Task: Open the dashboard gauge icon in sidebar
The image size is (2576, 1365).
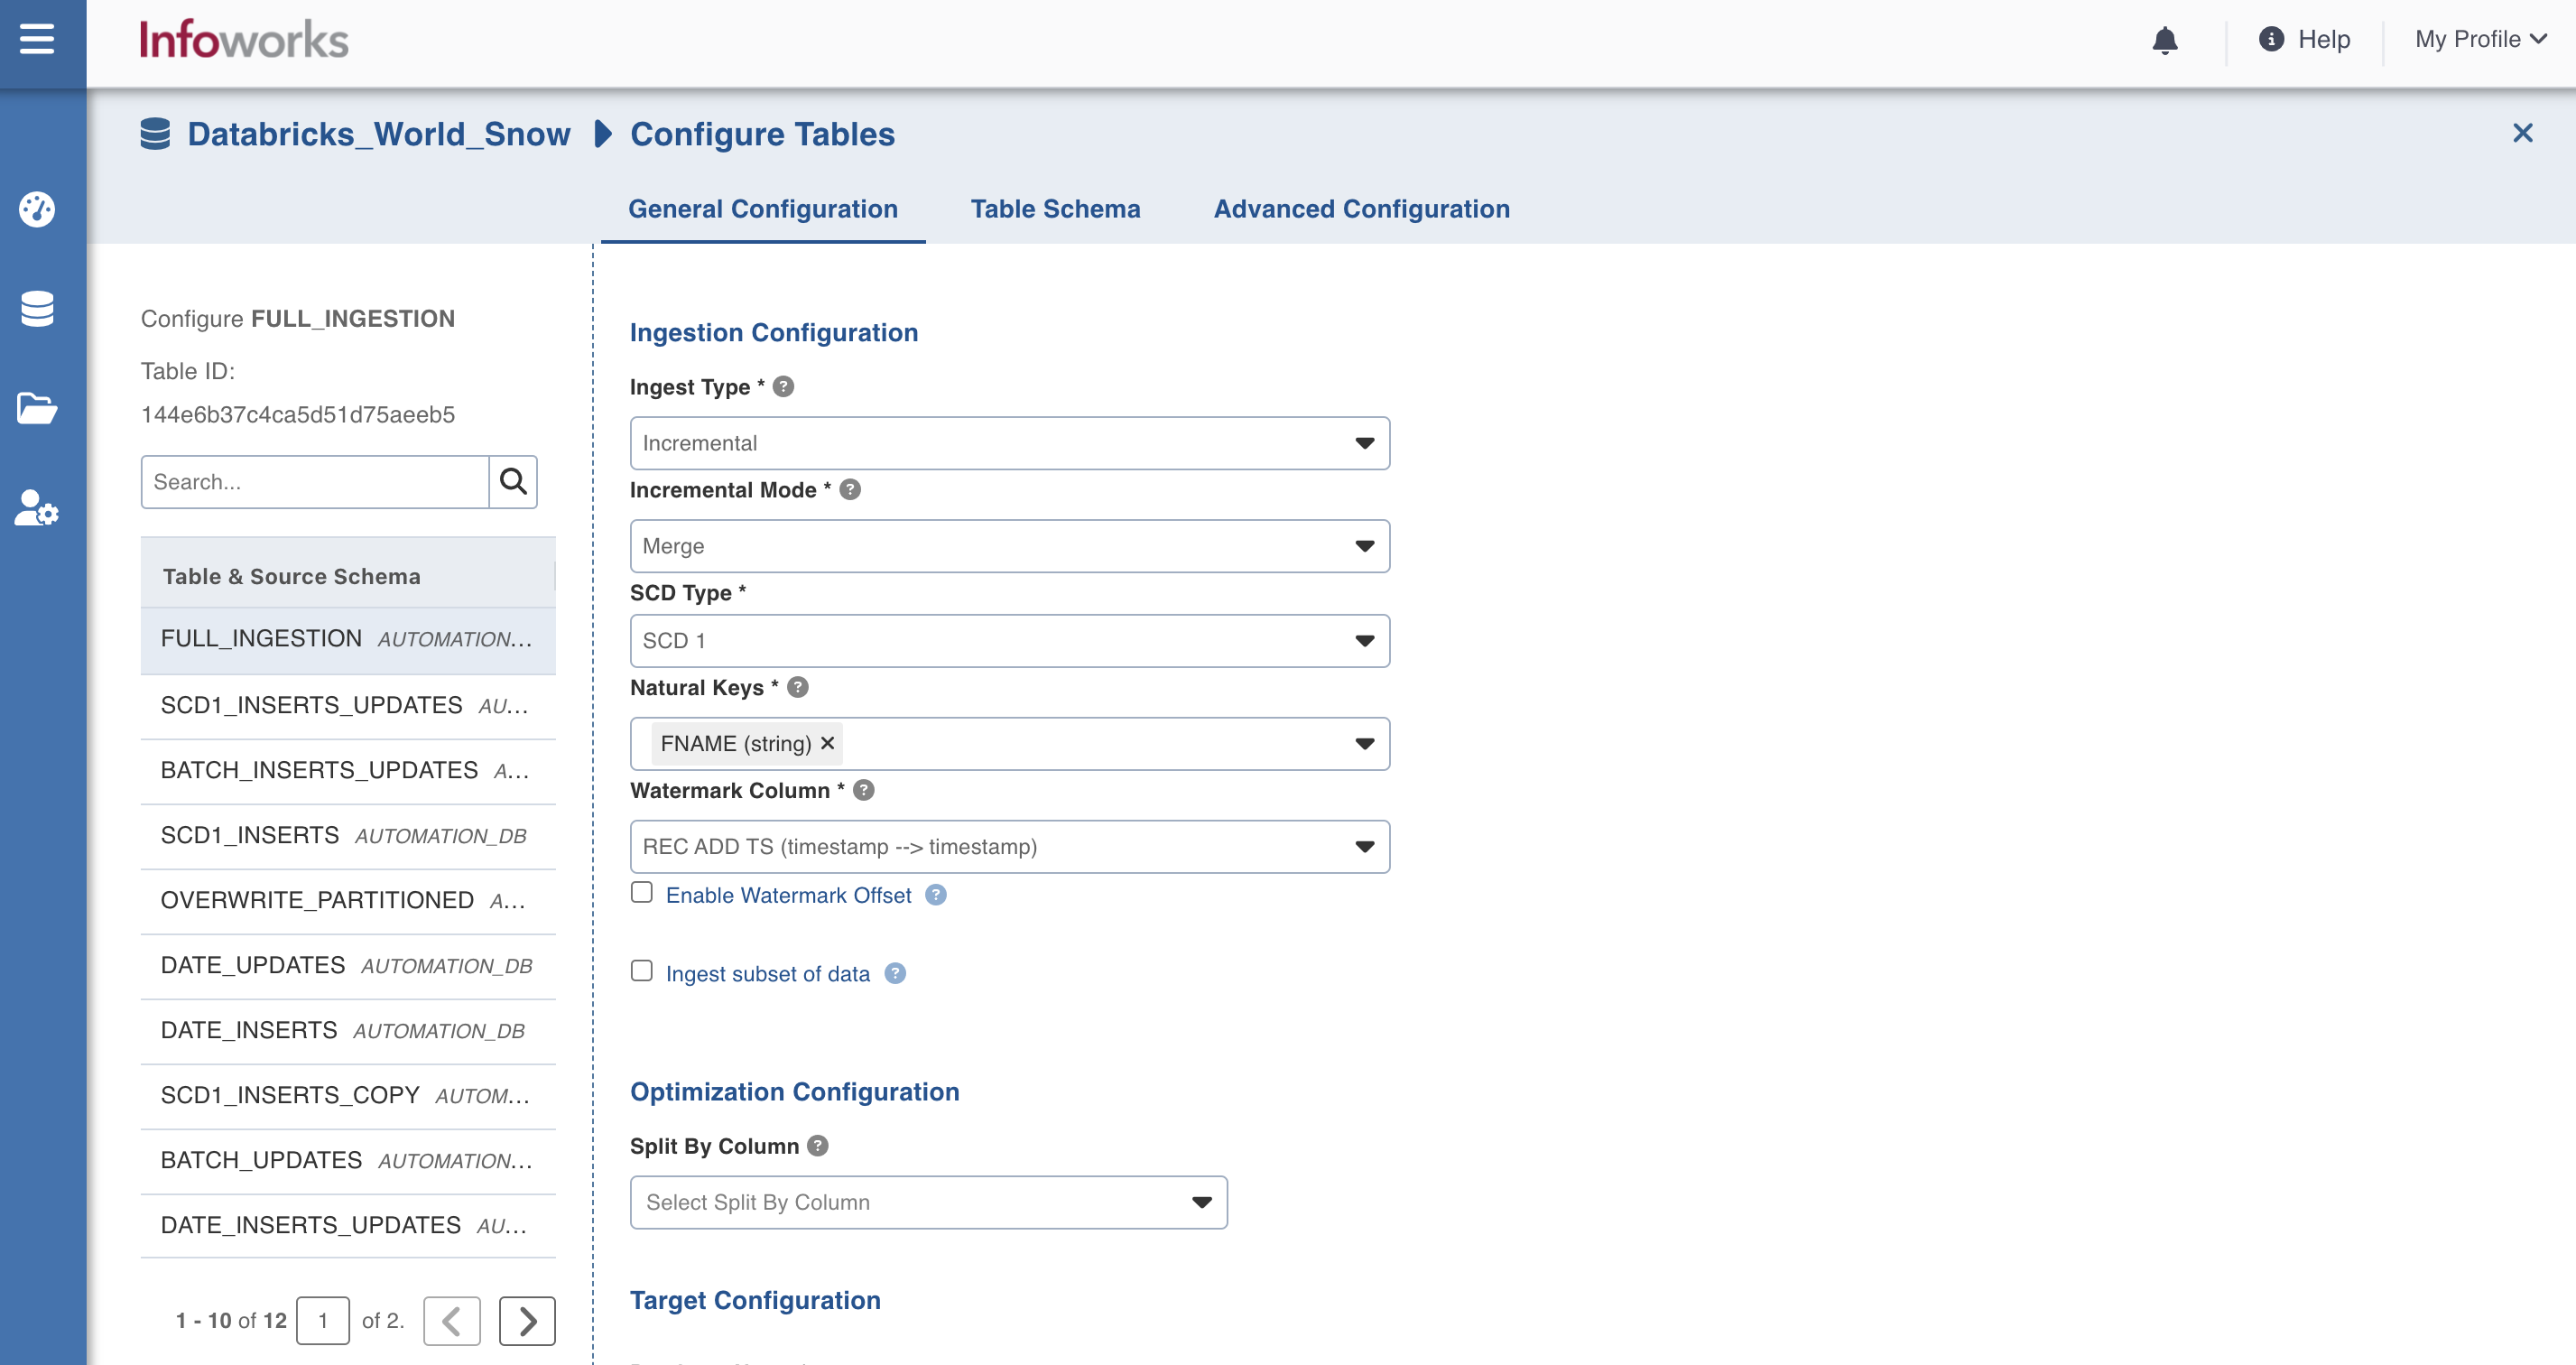Action: tap(37, 209)
